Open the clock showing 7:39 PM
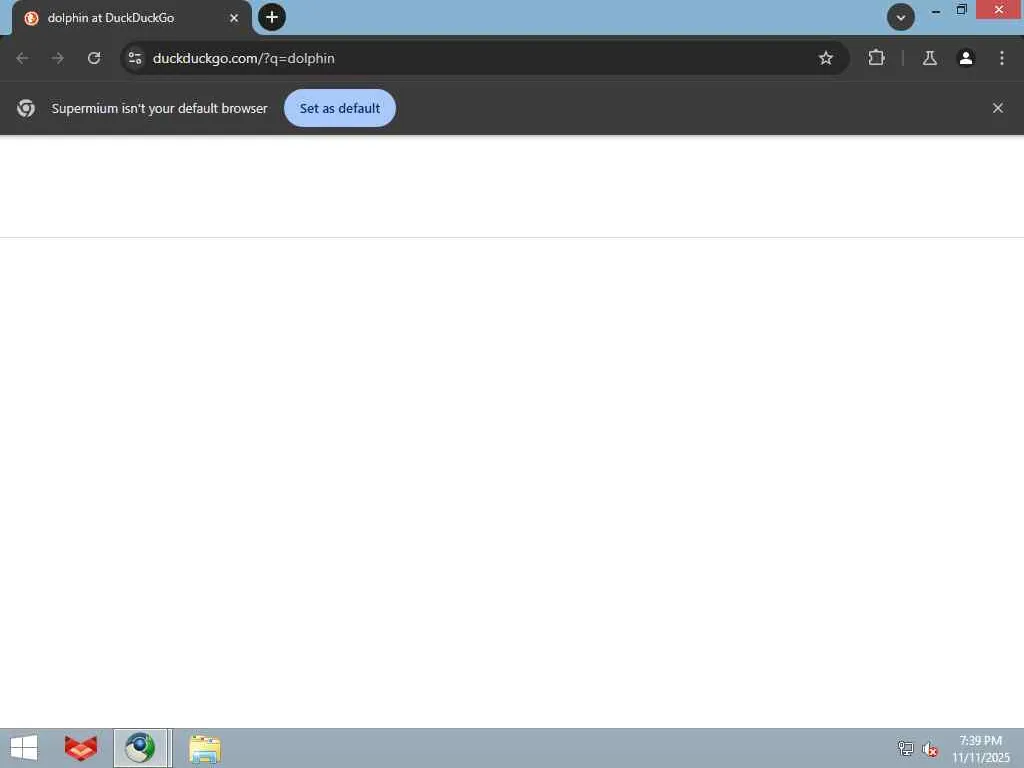The height and width of the screenshot is (768, 1024). [x=980, y=748]
